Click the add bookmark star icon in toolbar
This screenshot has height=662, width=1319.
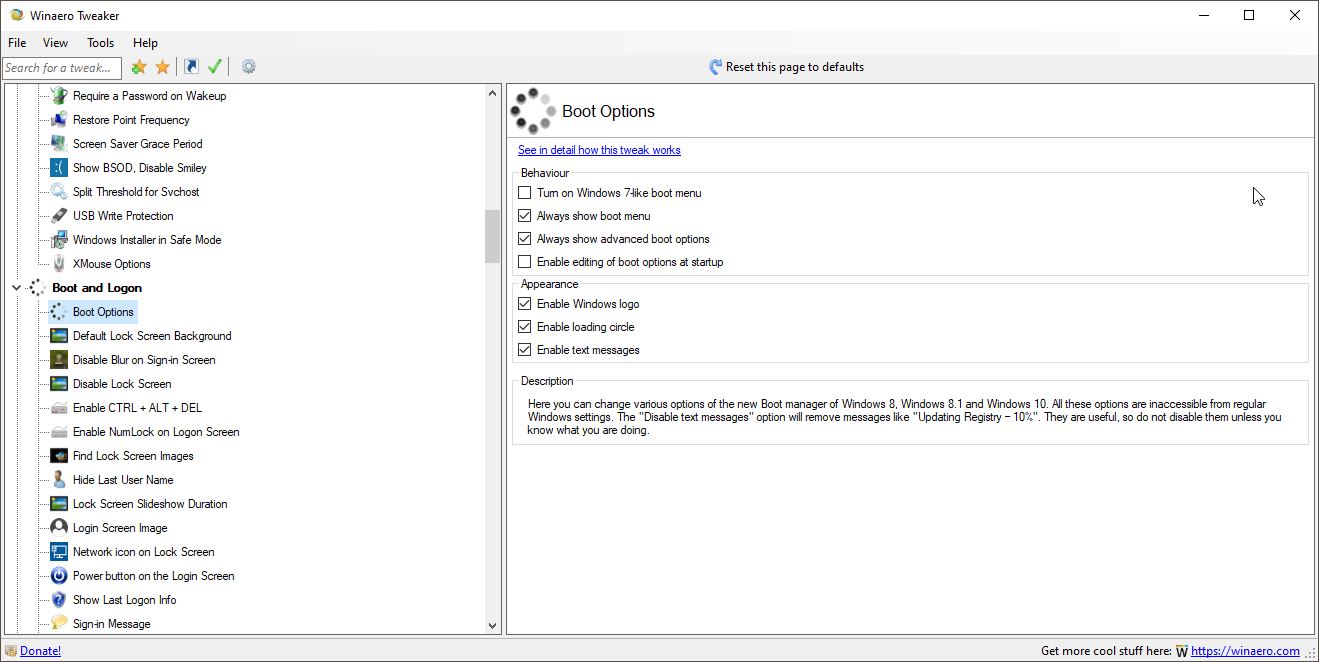click(139, 67)
